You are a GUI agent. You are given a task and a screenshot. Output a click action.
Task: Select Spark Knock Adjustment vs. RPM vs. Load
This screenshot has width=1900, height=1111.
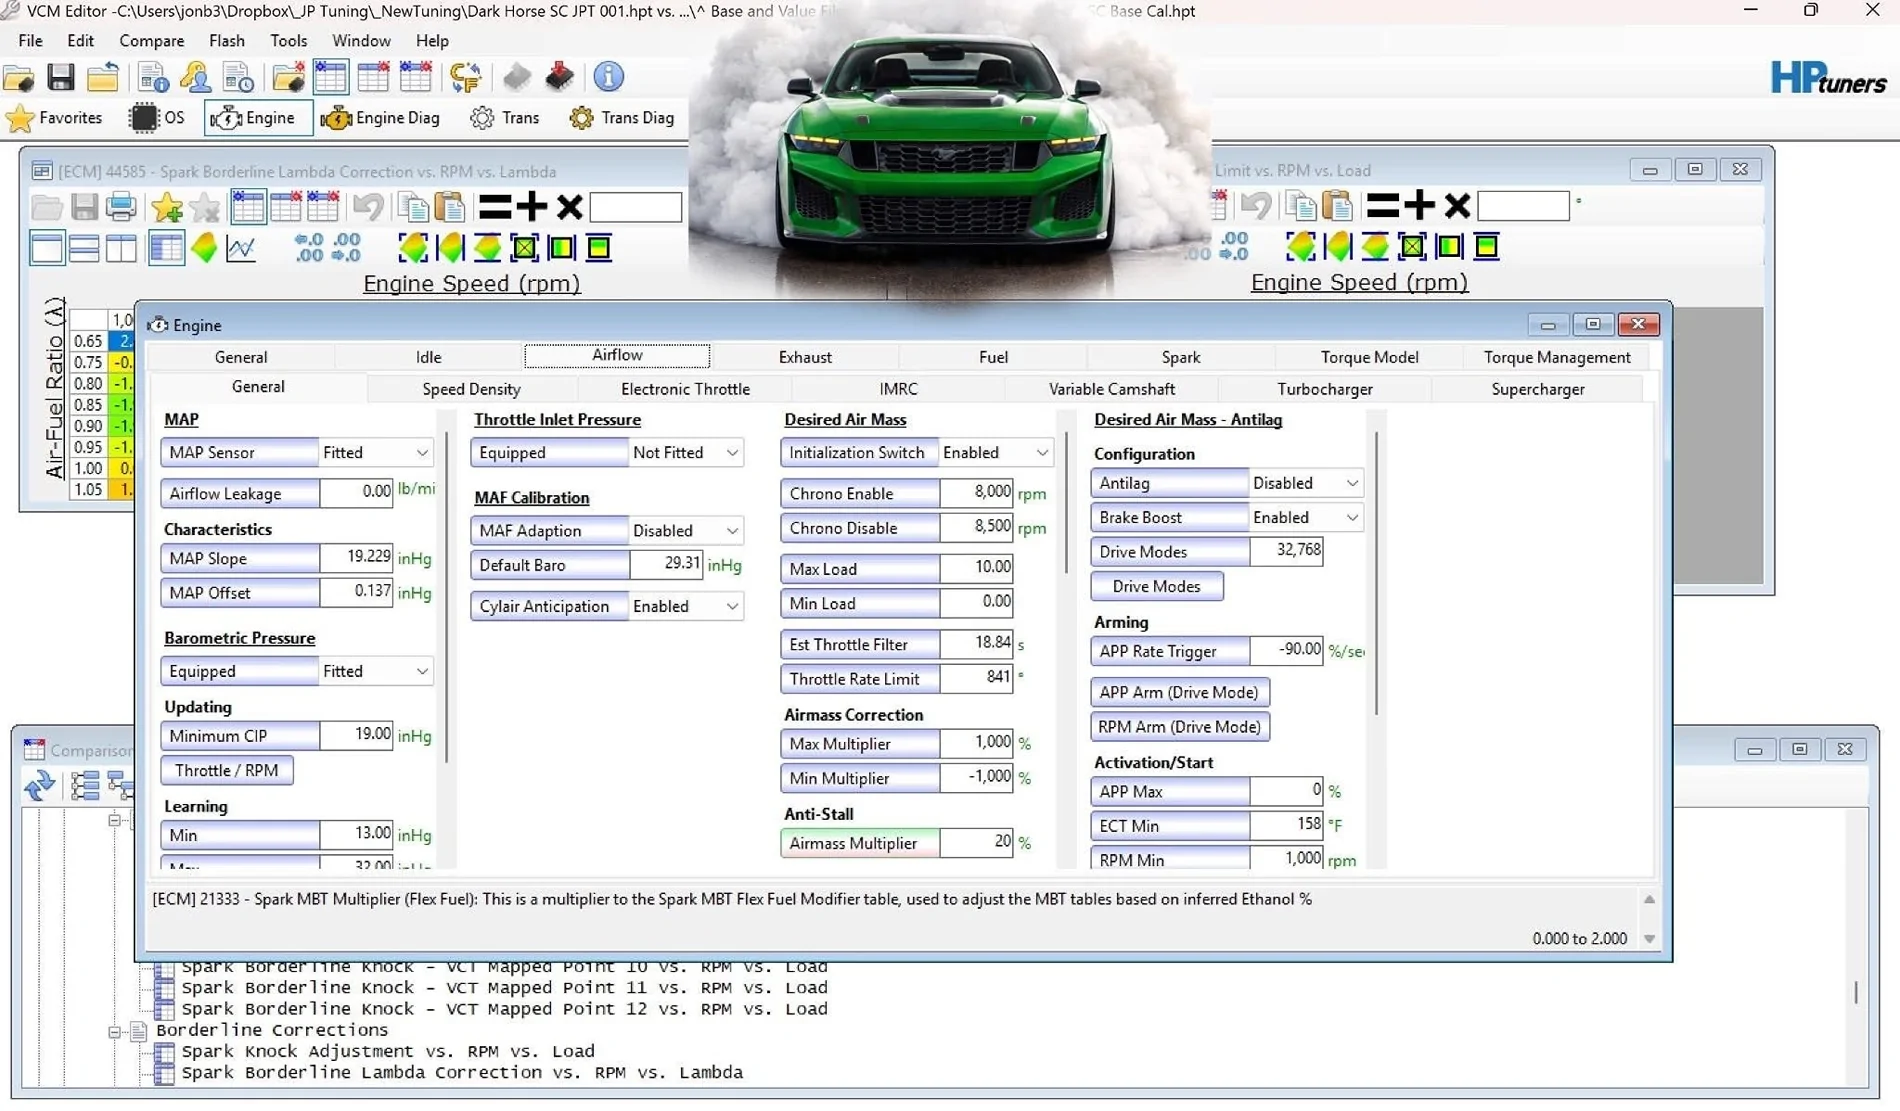pos(388,1052)
